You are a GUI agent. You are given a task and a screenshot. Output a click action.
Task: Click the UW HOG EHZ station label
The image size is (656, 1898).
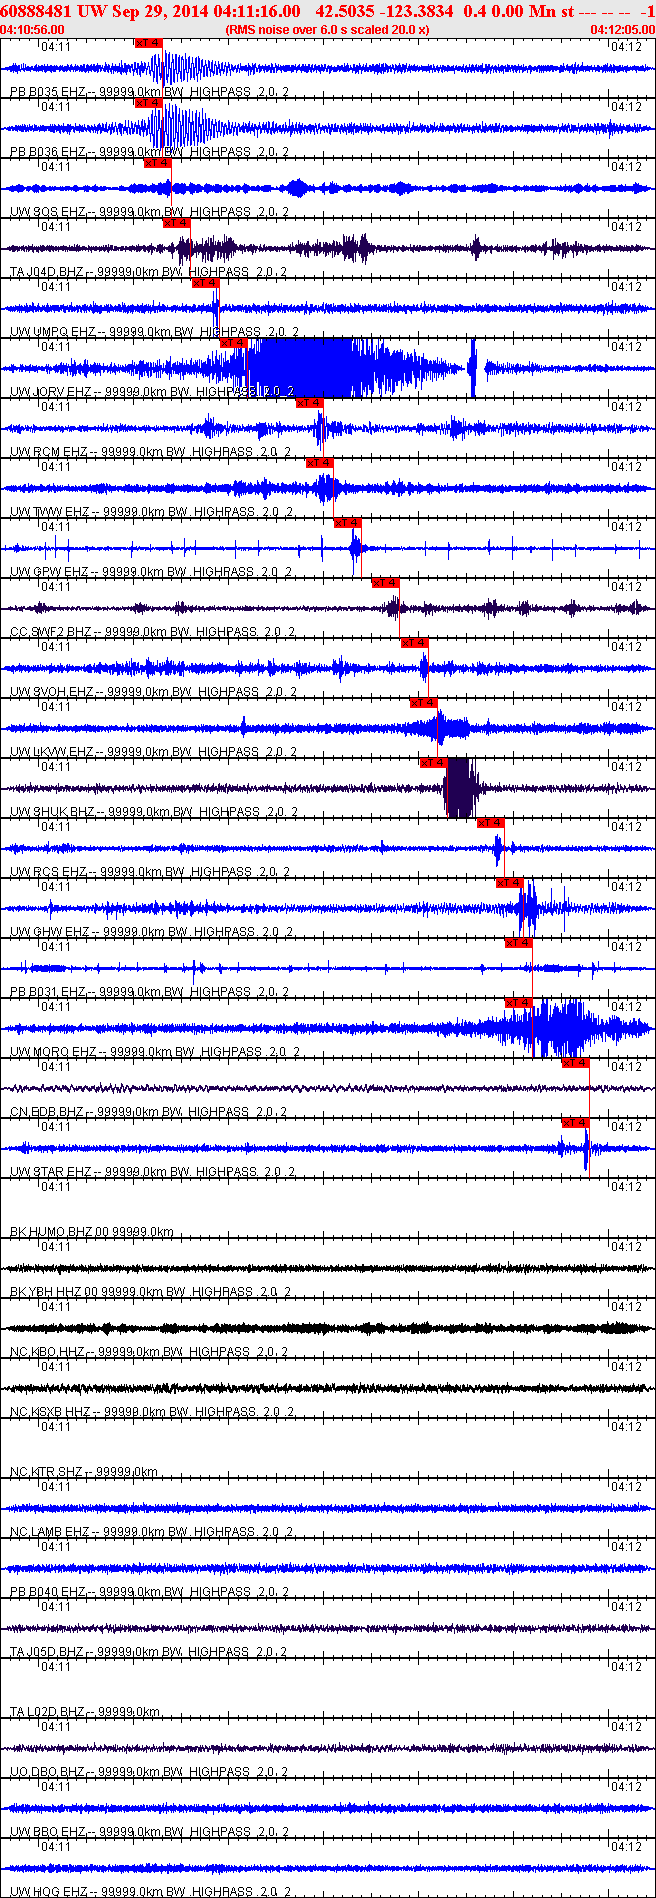point(150,1892)
